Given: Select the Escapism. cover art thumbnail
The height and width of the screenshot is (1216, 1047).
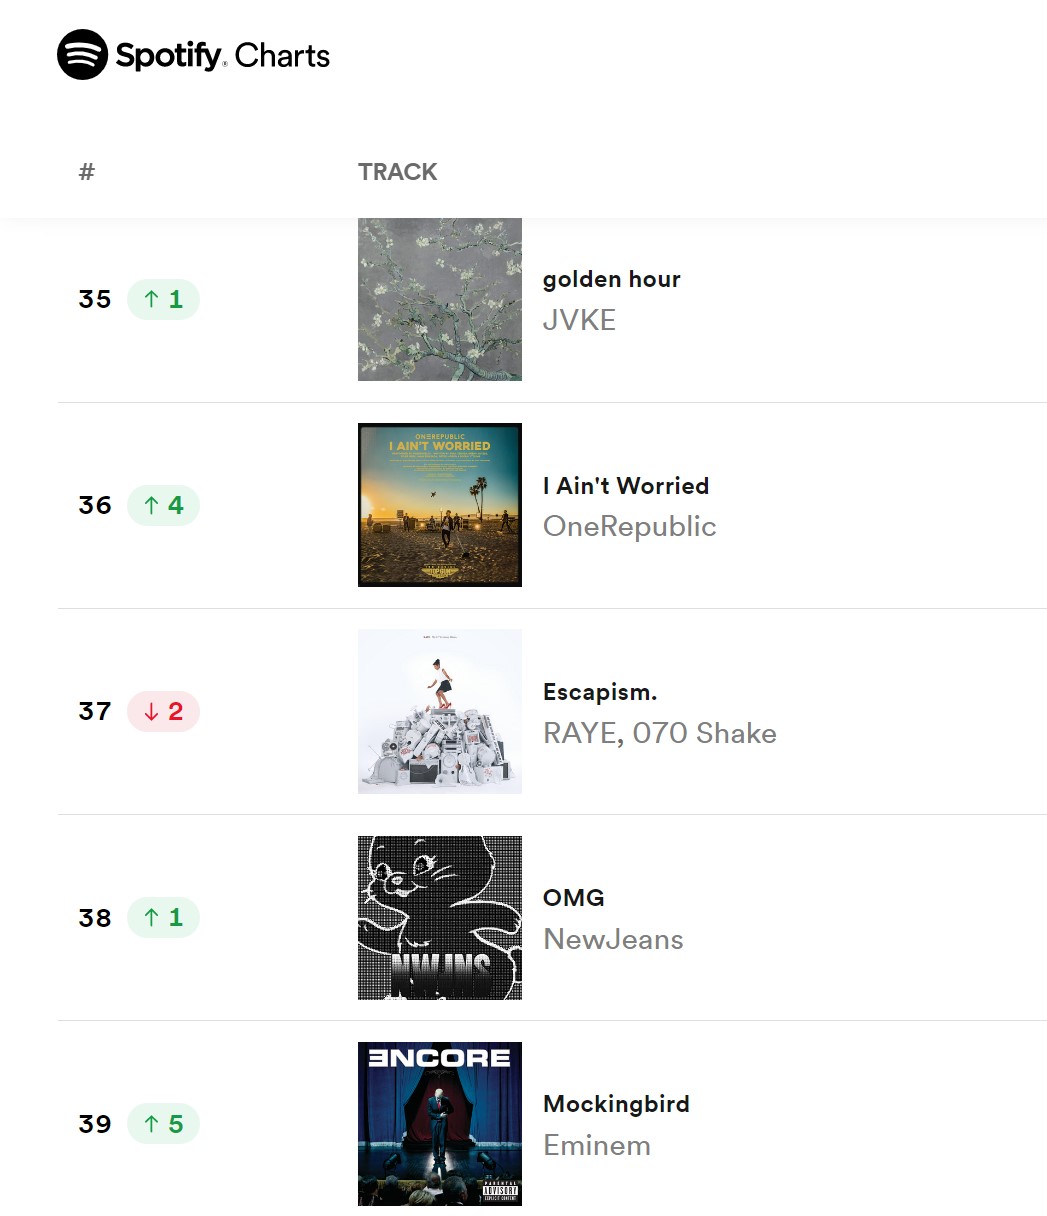Looking at the screenshot, I should (440, 711).
